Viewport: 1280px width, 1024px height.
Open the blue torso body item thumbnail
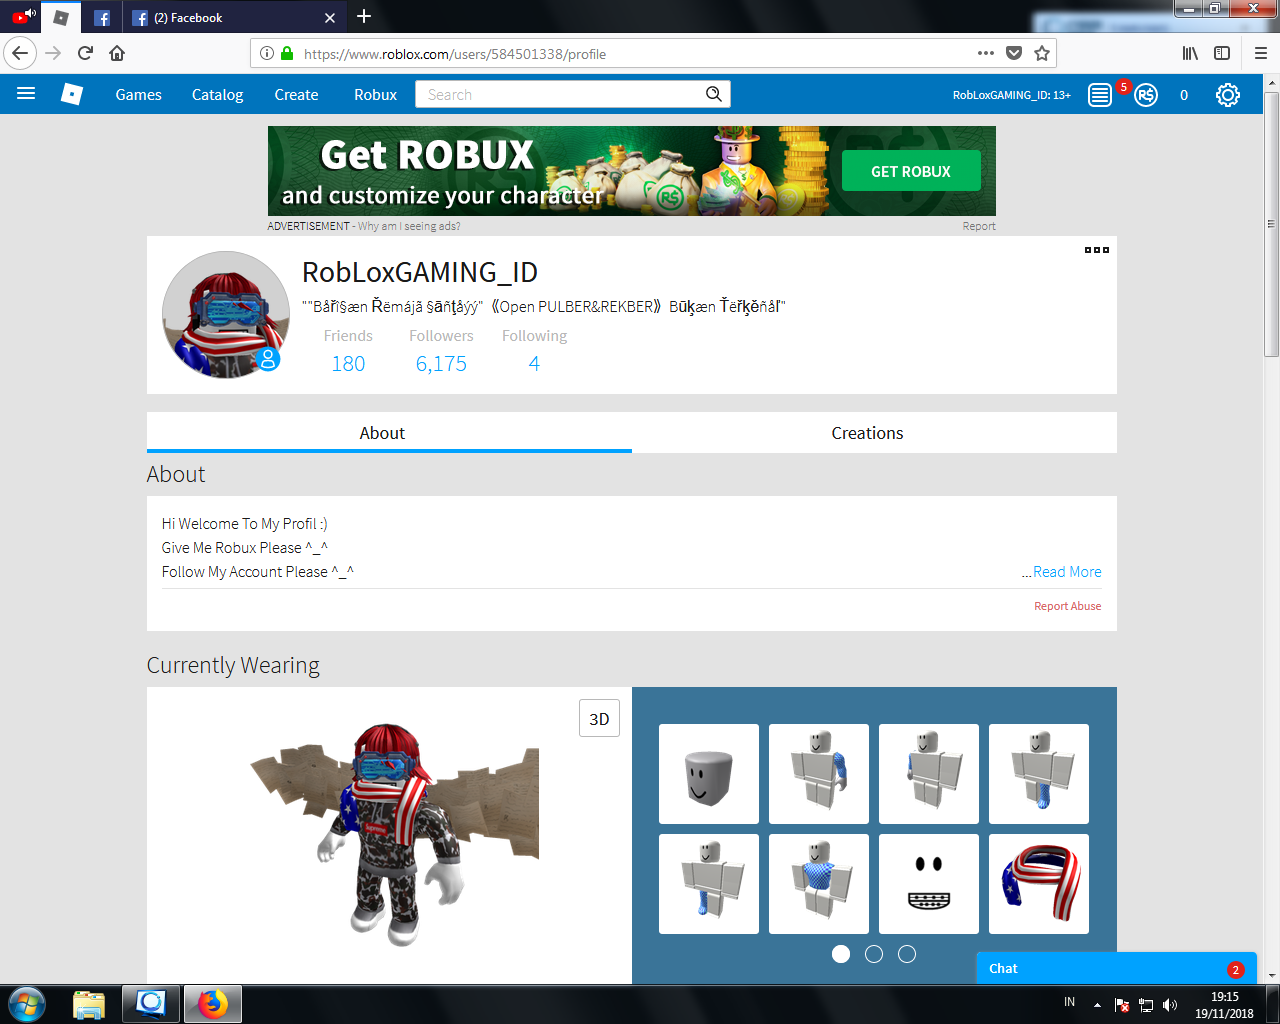pyautogui.click(x=819, y=884)
